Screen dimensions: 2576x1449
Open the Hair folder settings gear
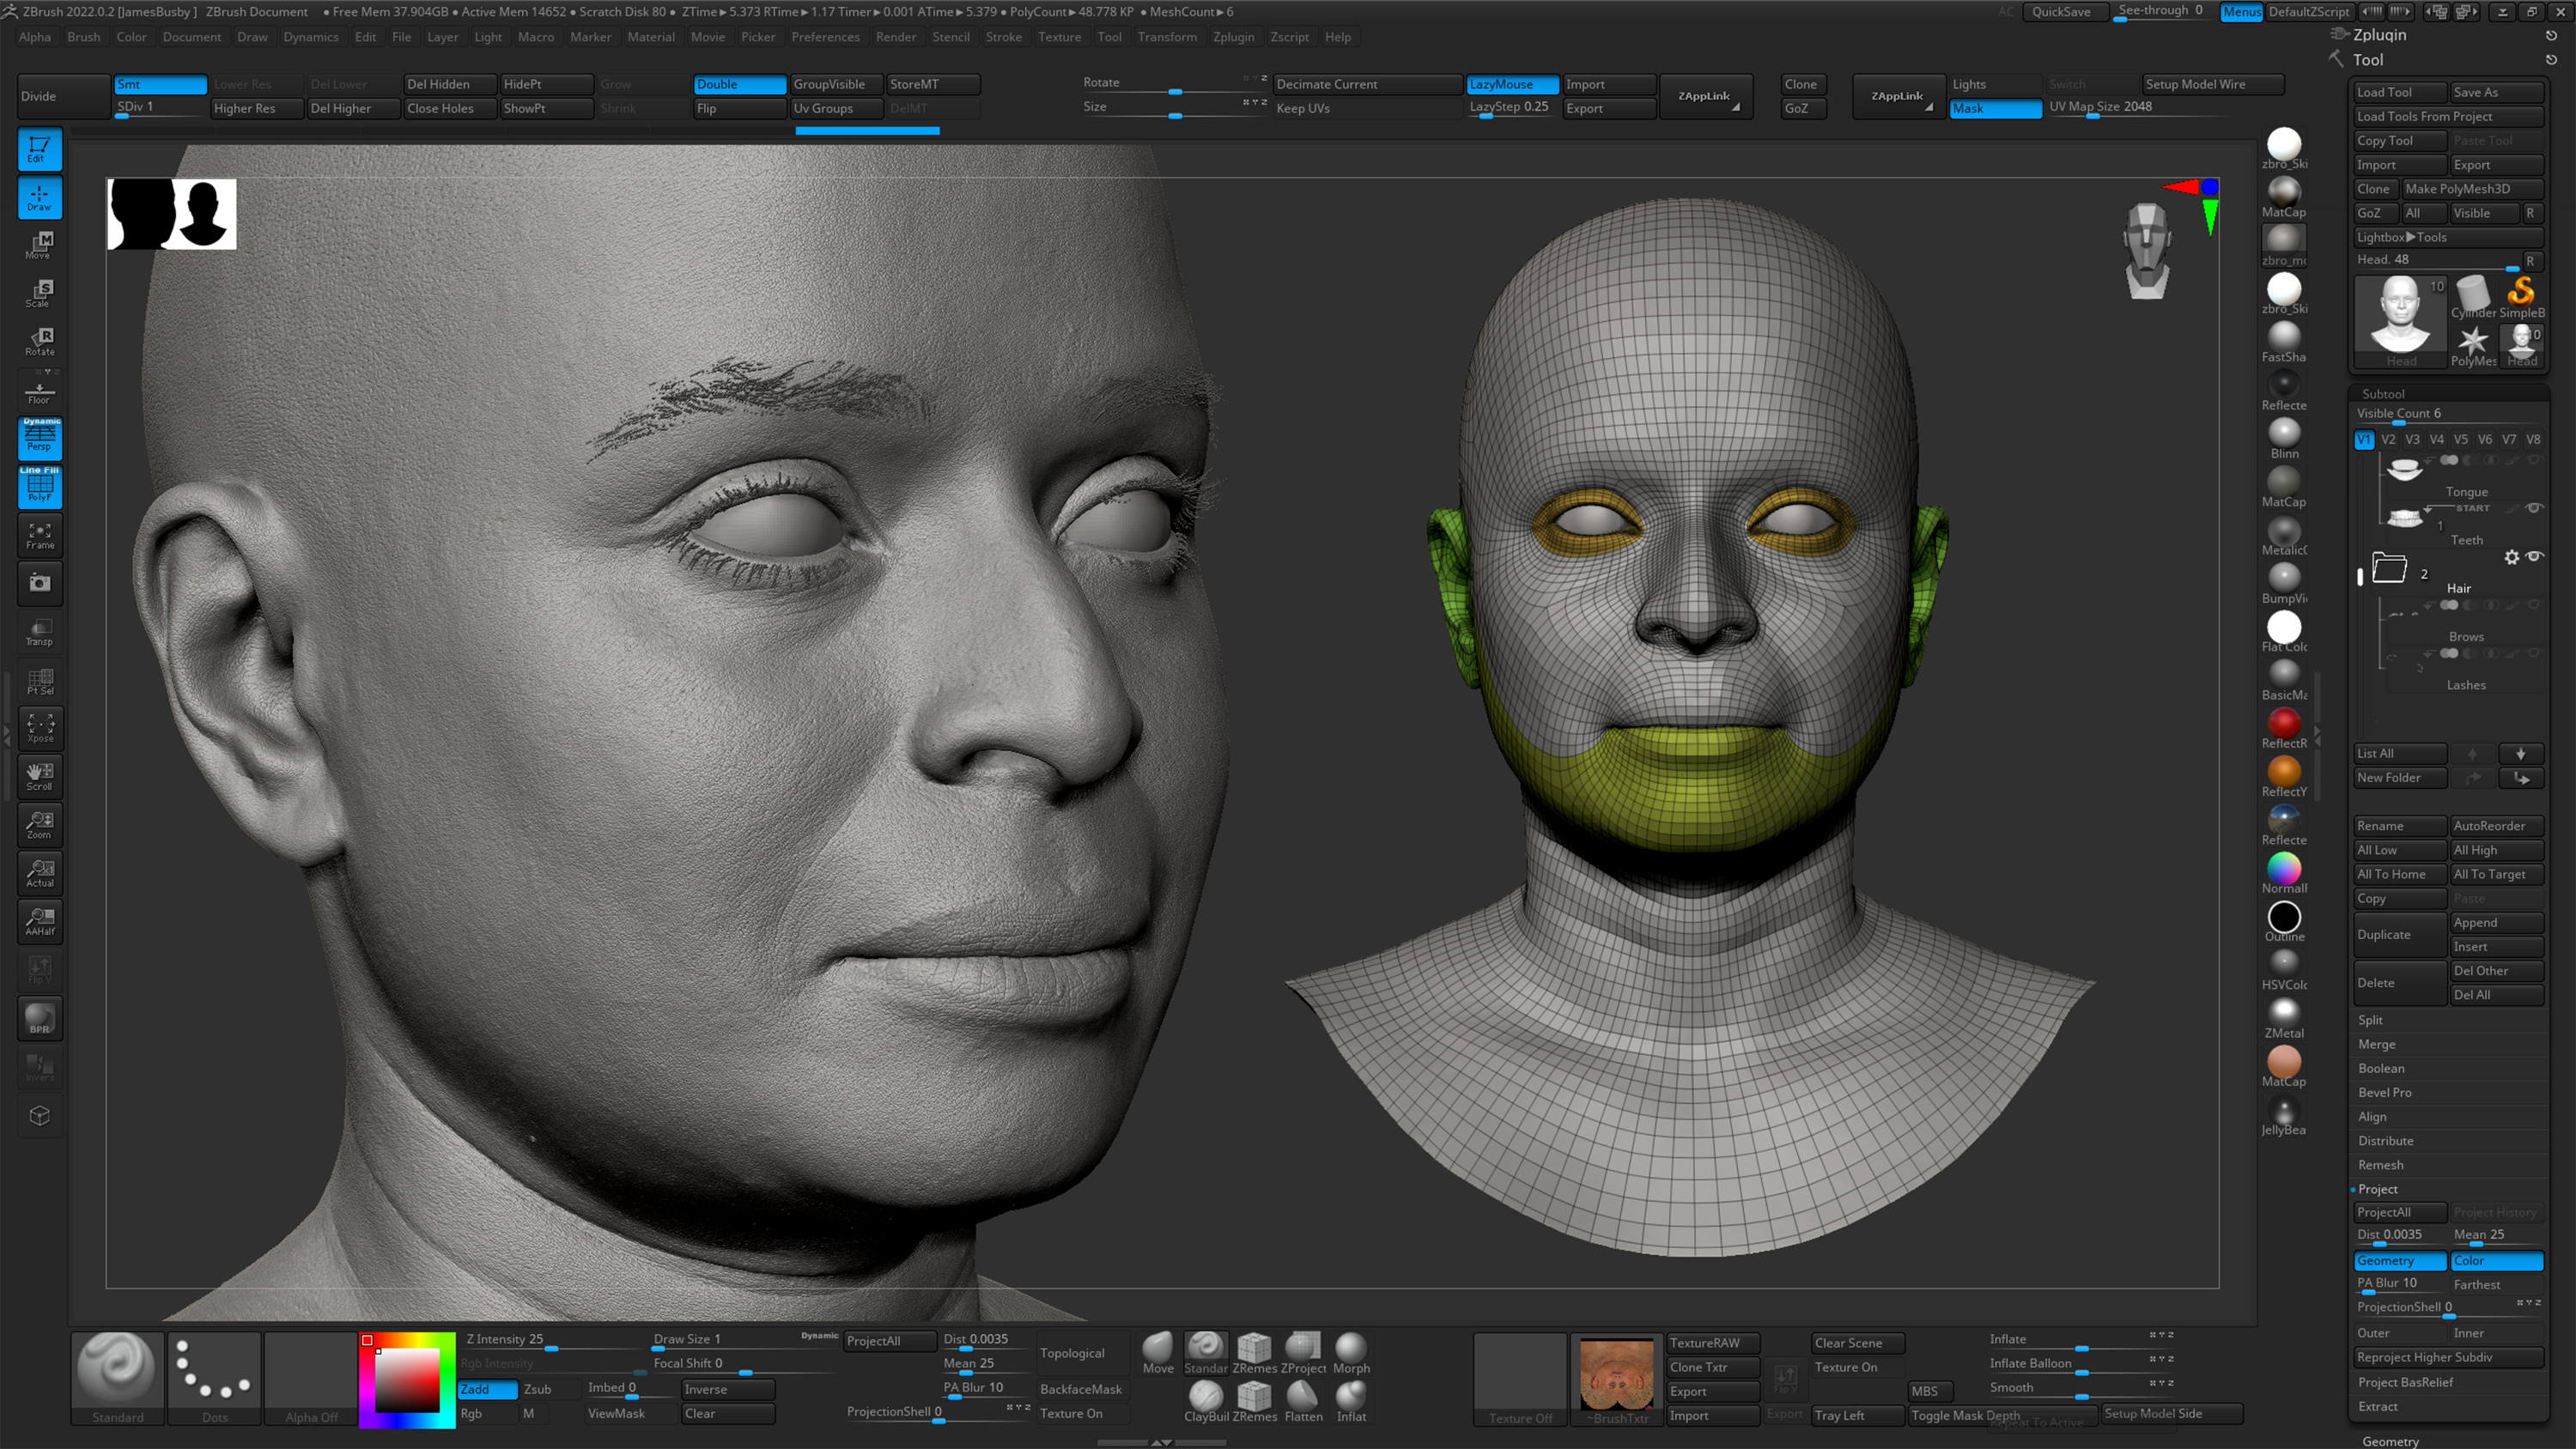(2513, 557)
